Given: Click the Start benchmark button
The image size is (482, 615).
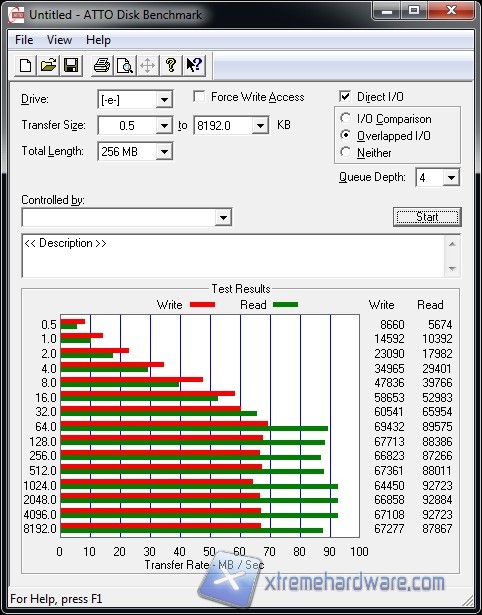Looking at the screenshot, I should [x=427, y=217].
